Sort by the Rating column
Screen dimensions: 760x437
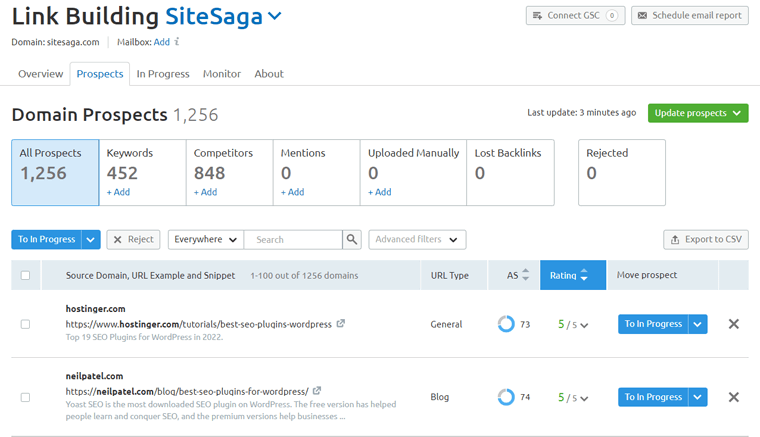coord(573,275)
